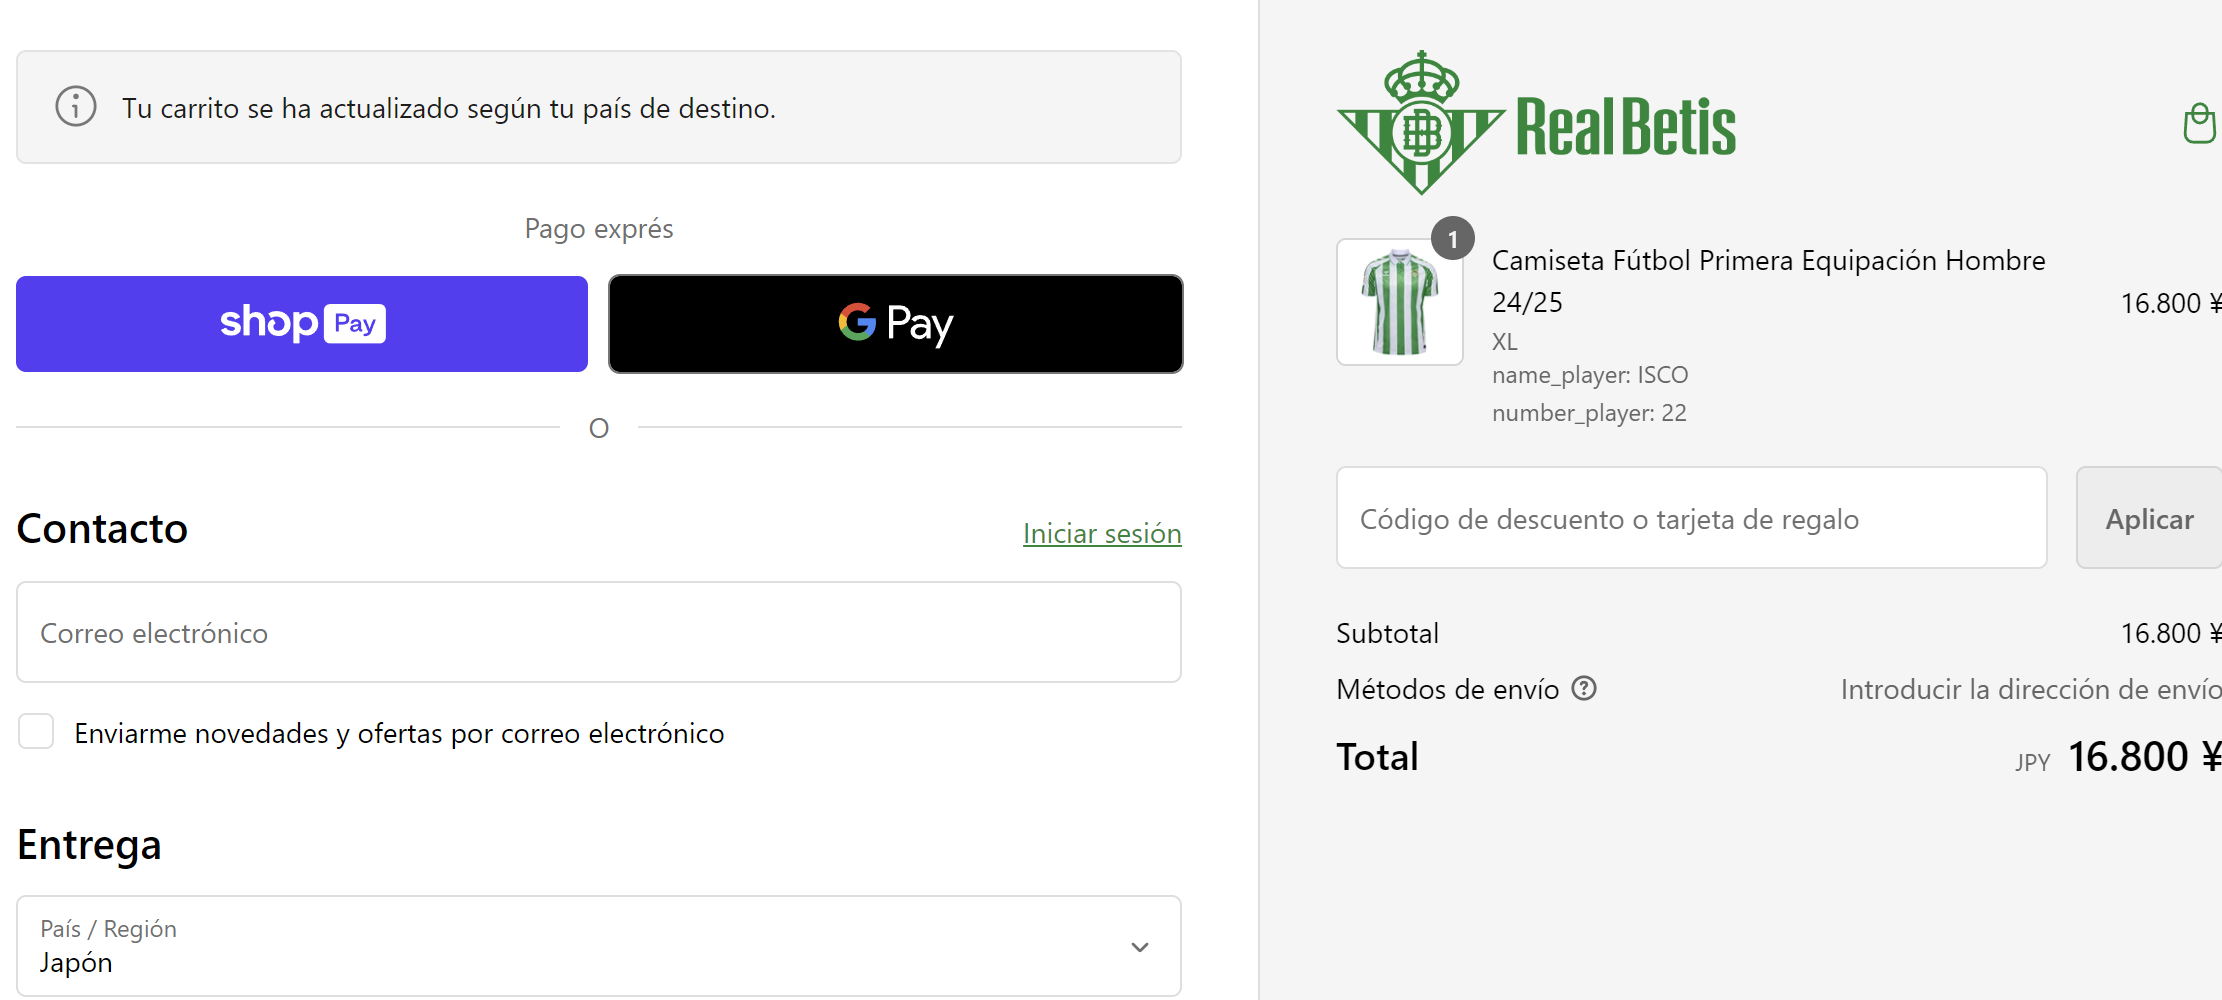This screenshot has height=1000, width=2222.
Task: Click the JPY currency label
Action: click(2033, 762)
